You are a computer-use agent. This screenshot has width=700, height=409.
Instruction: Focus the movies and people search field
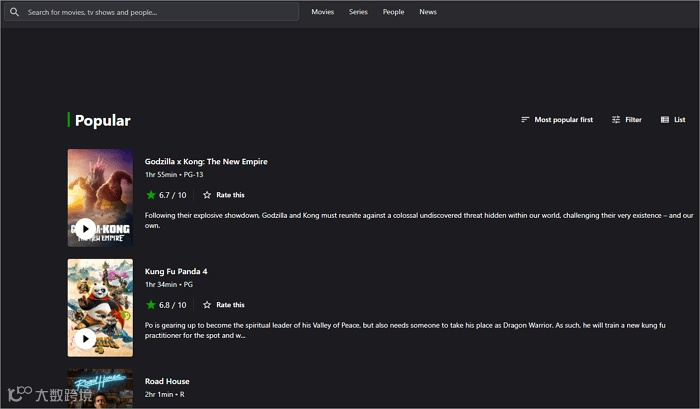coord(152,12)
